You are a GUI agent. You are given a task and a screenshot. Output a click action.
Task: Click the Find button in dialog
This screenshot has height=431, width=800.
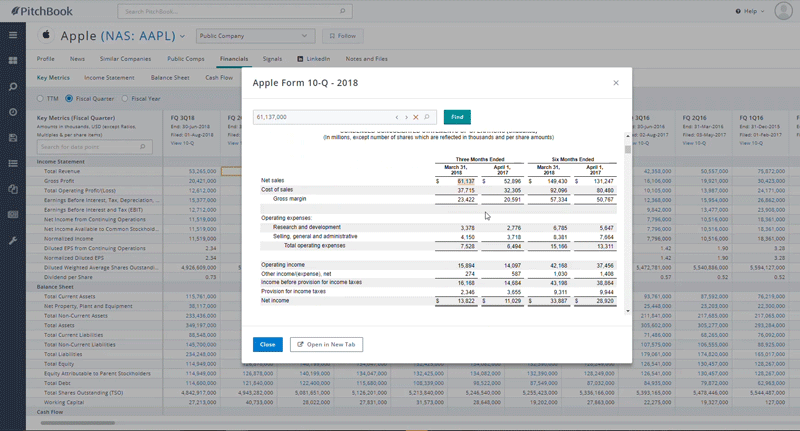tap(457, 117)
